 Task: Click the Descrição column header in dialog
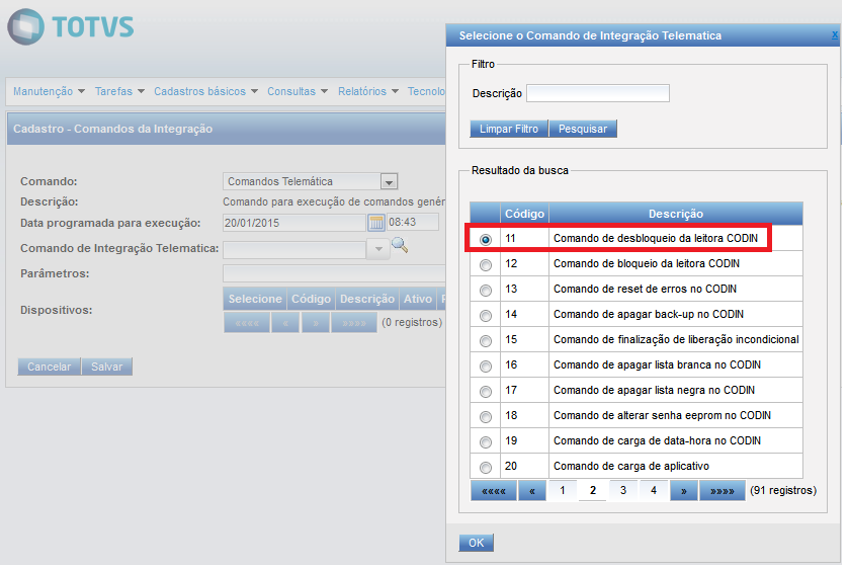click(x=676, y=214)
